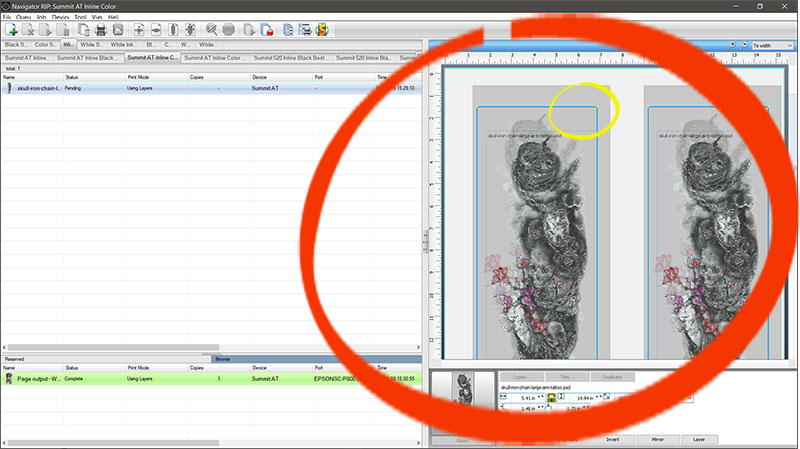Click the zoom in magnifier above preview
The width and height of the screenshot is (800, 449).
coord(732,45)
